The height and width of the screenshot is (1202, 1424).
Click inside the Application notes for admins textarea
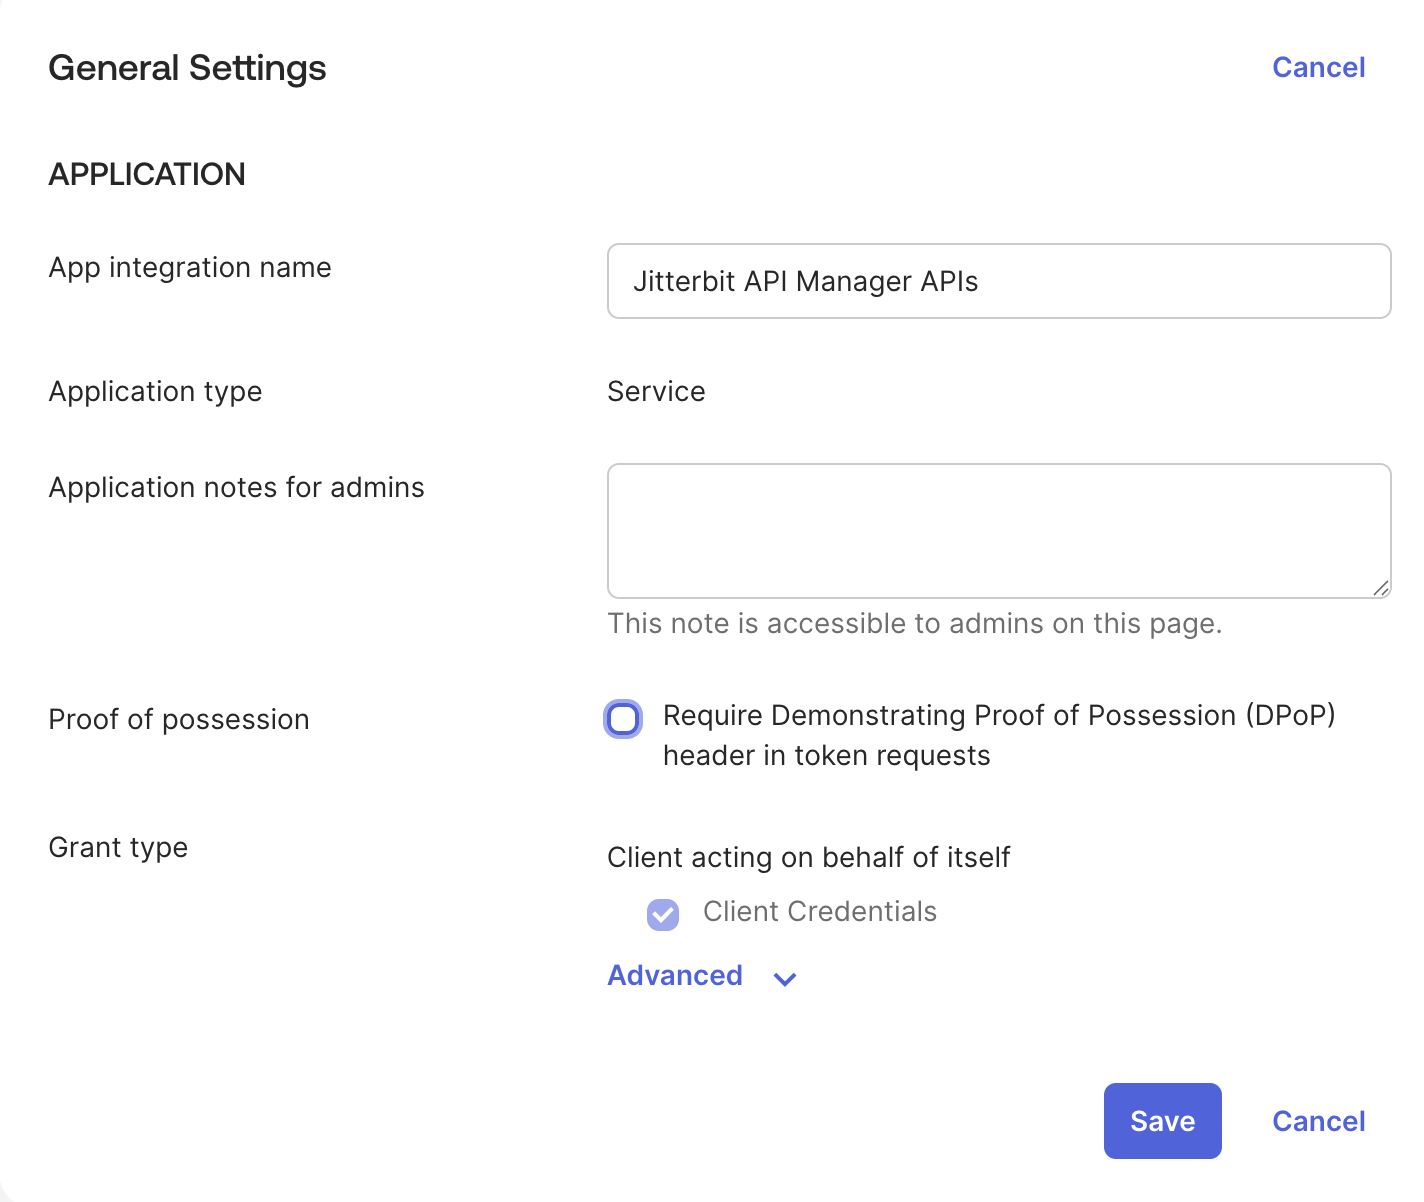pyautogui.click(x=998, y=530)
